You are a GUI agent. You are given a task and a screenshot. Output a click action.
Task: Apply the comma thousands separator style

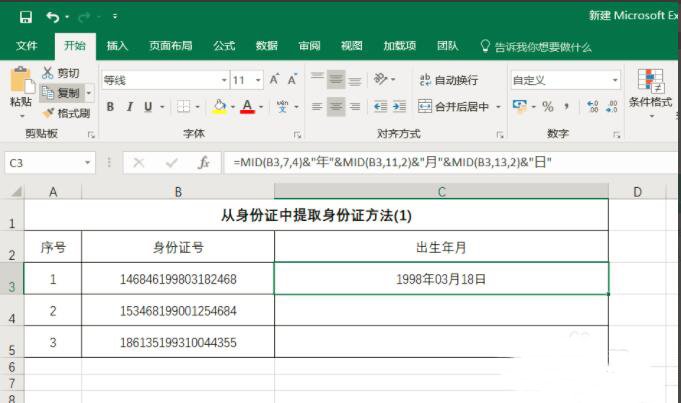[566, 106]
